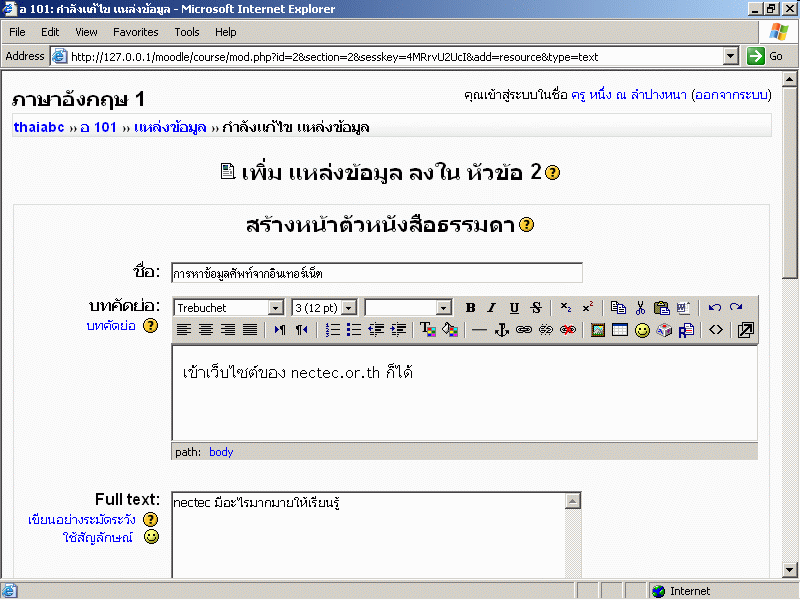
Task: Toggle underline formatting in the editor
Action: point(514,308)
